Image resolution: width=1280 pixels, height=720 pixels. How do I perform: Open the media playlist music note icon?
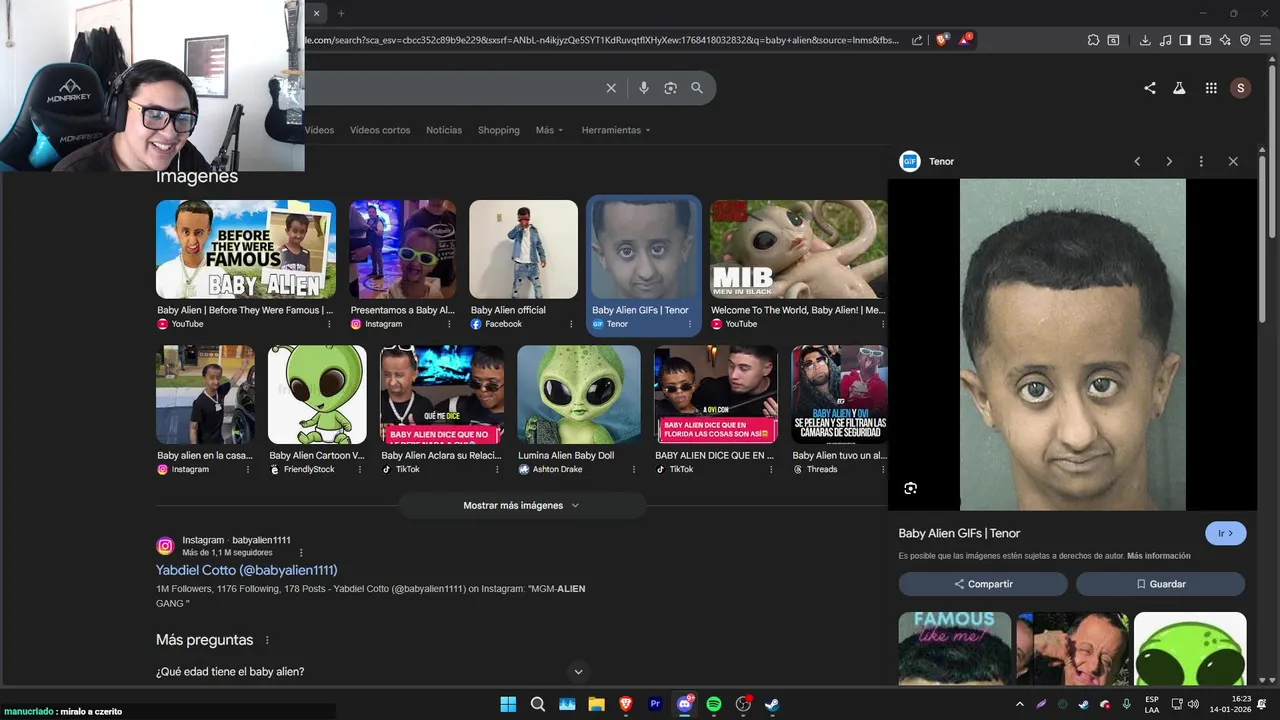tap(1165, 40)
